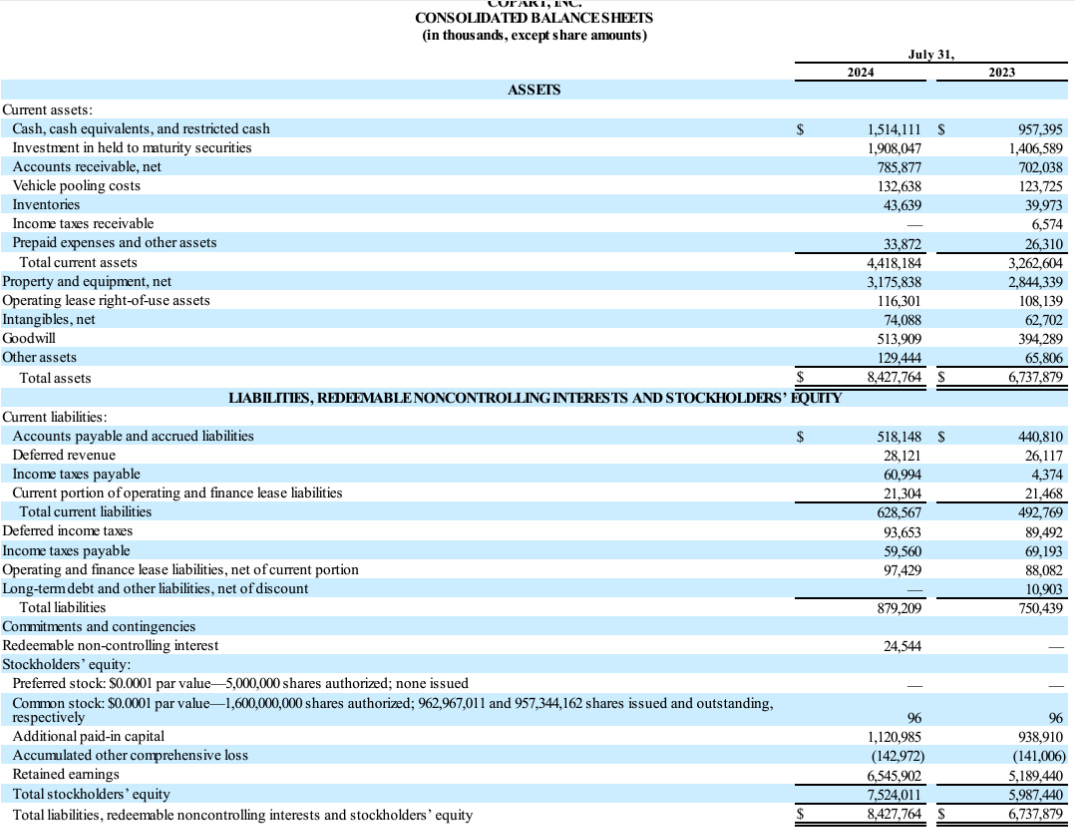Select 'Income taxes receivable' label

pos(83,224)
